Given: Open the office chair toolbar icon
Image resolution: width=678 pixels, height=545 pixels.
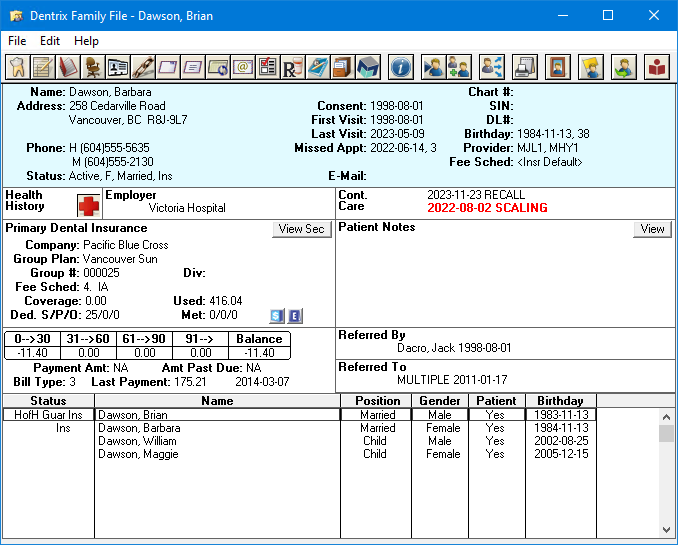Looking at the screenshot, I should pyautogui.click(x=93, y=68).
